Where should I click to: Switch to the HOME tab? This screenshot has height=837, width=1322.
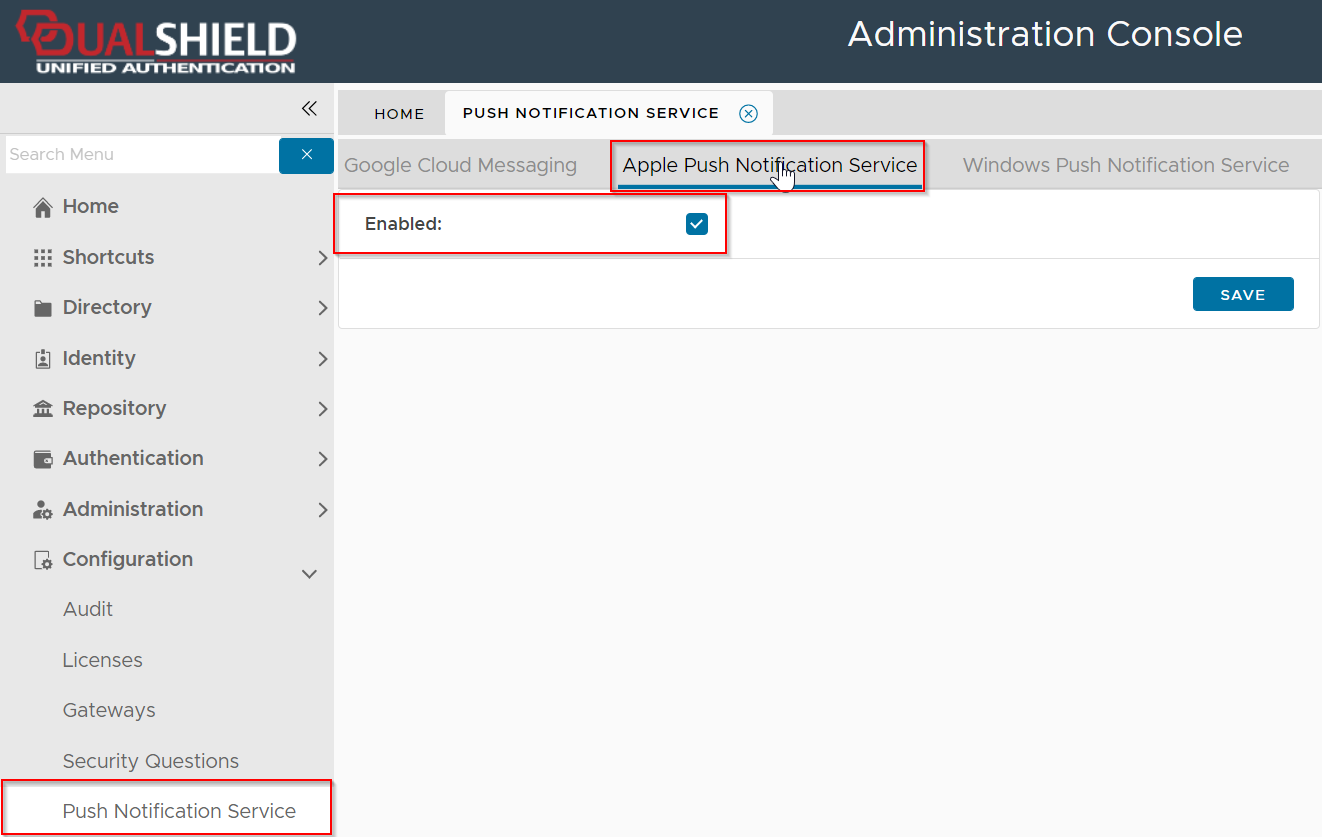click(399, 114)
